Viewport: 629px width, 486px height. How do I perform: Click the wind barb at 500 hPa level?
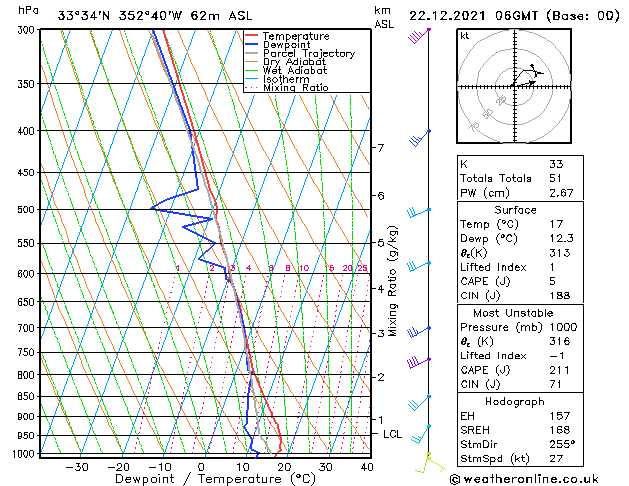tap(419, 212)
